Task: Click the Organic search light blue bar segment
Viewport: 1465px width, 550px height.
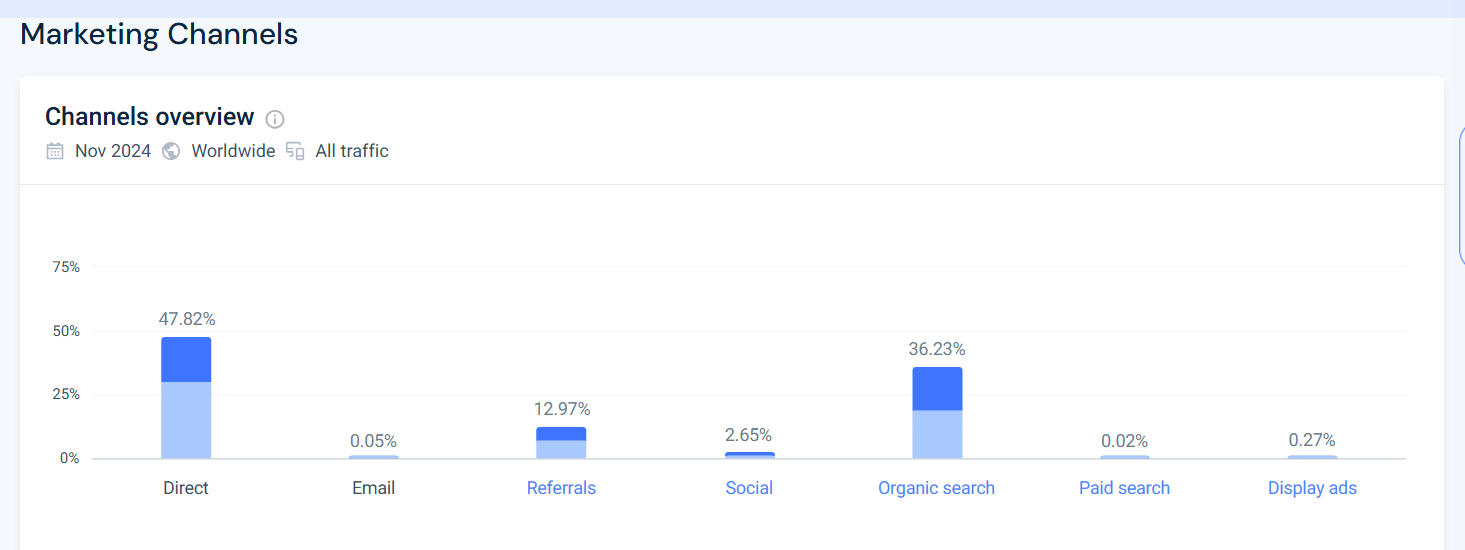Action: coord(937,434)
